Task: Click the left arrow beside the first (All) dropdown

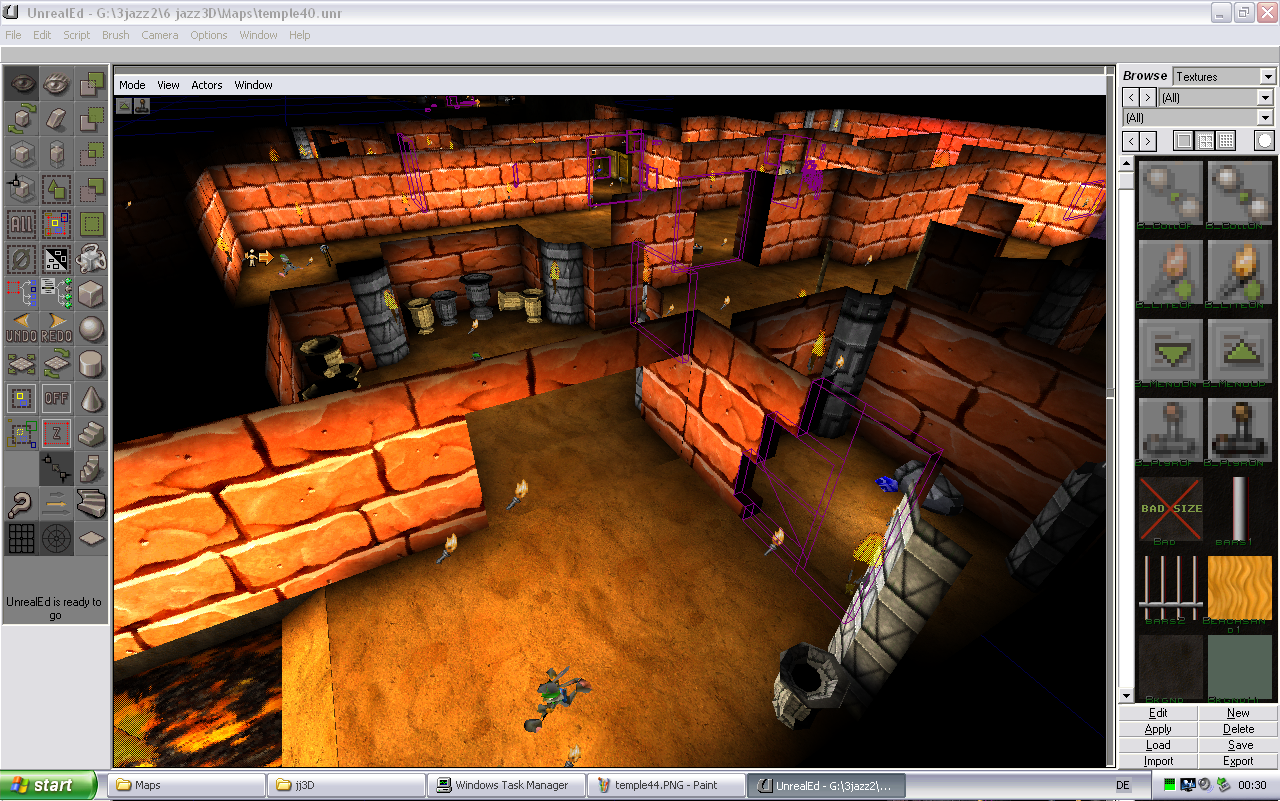Action: (1131, 97)
